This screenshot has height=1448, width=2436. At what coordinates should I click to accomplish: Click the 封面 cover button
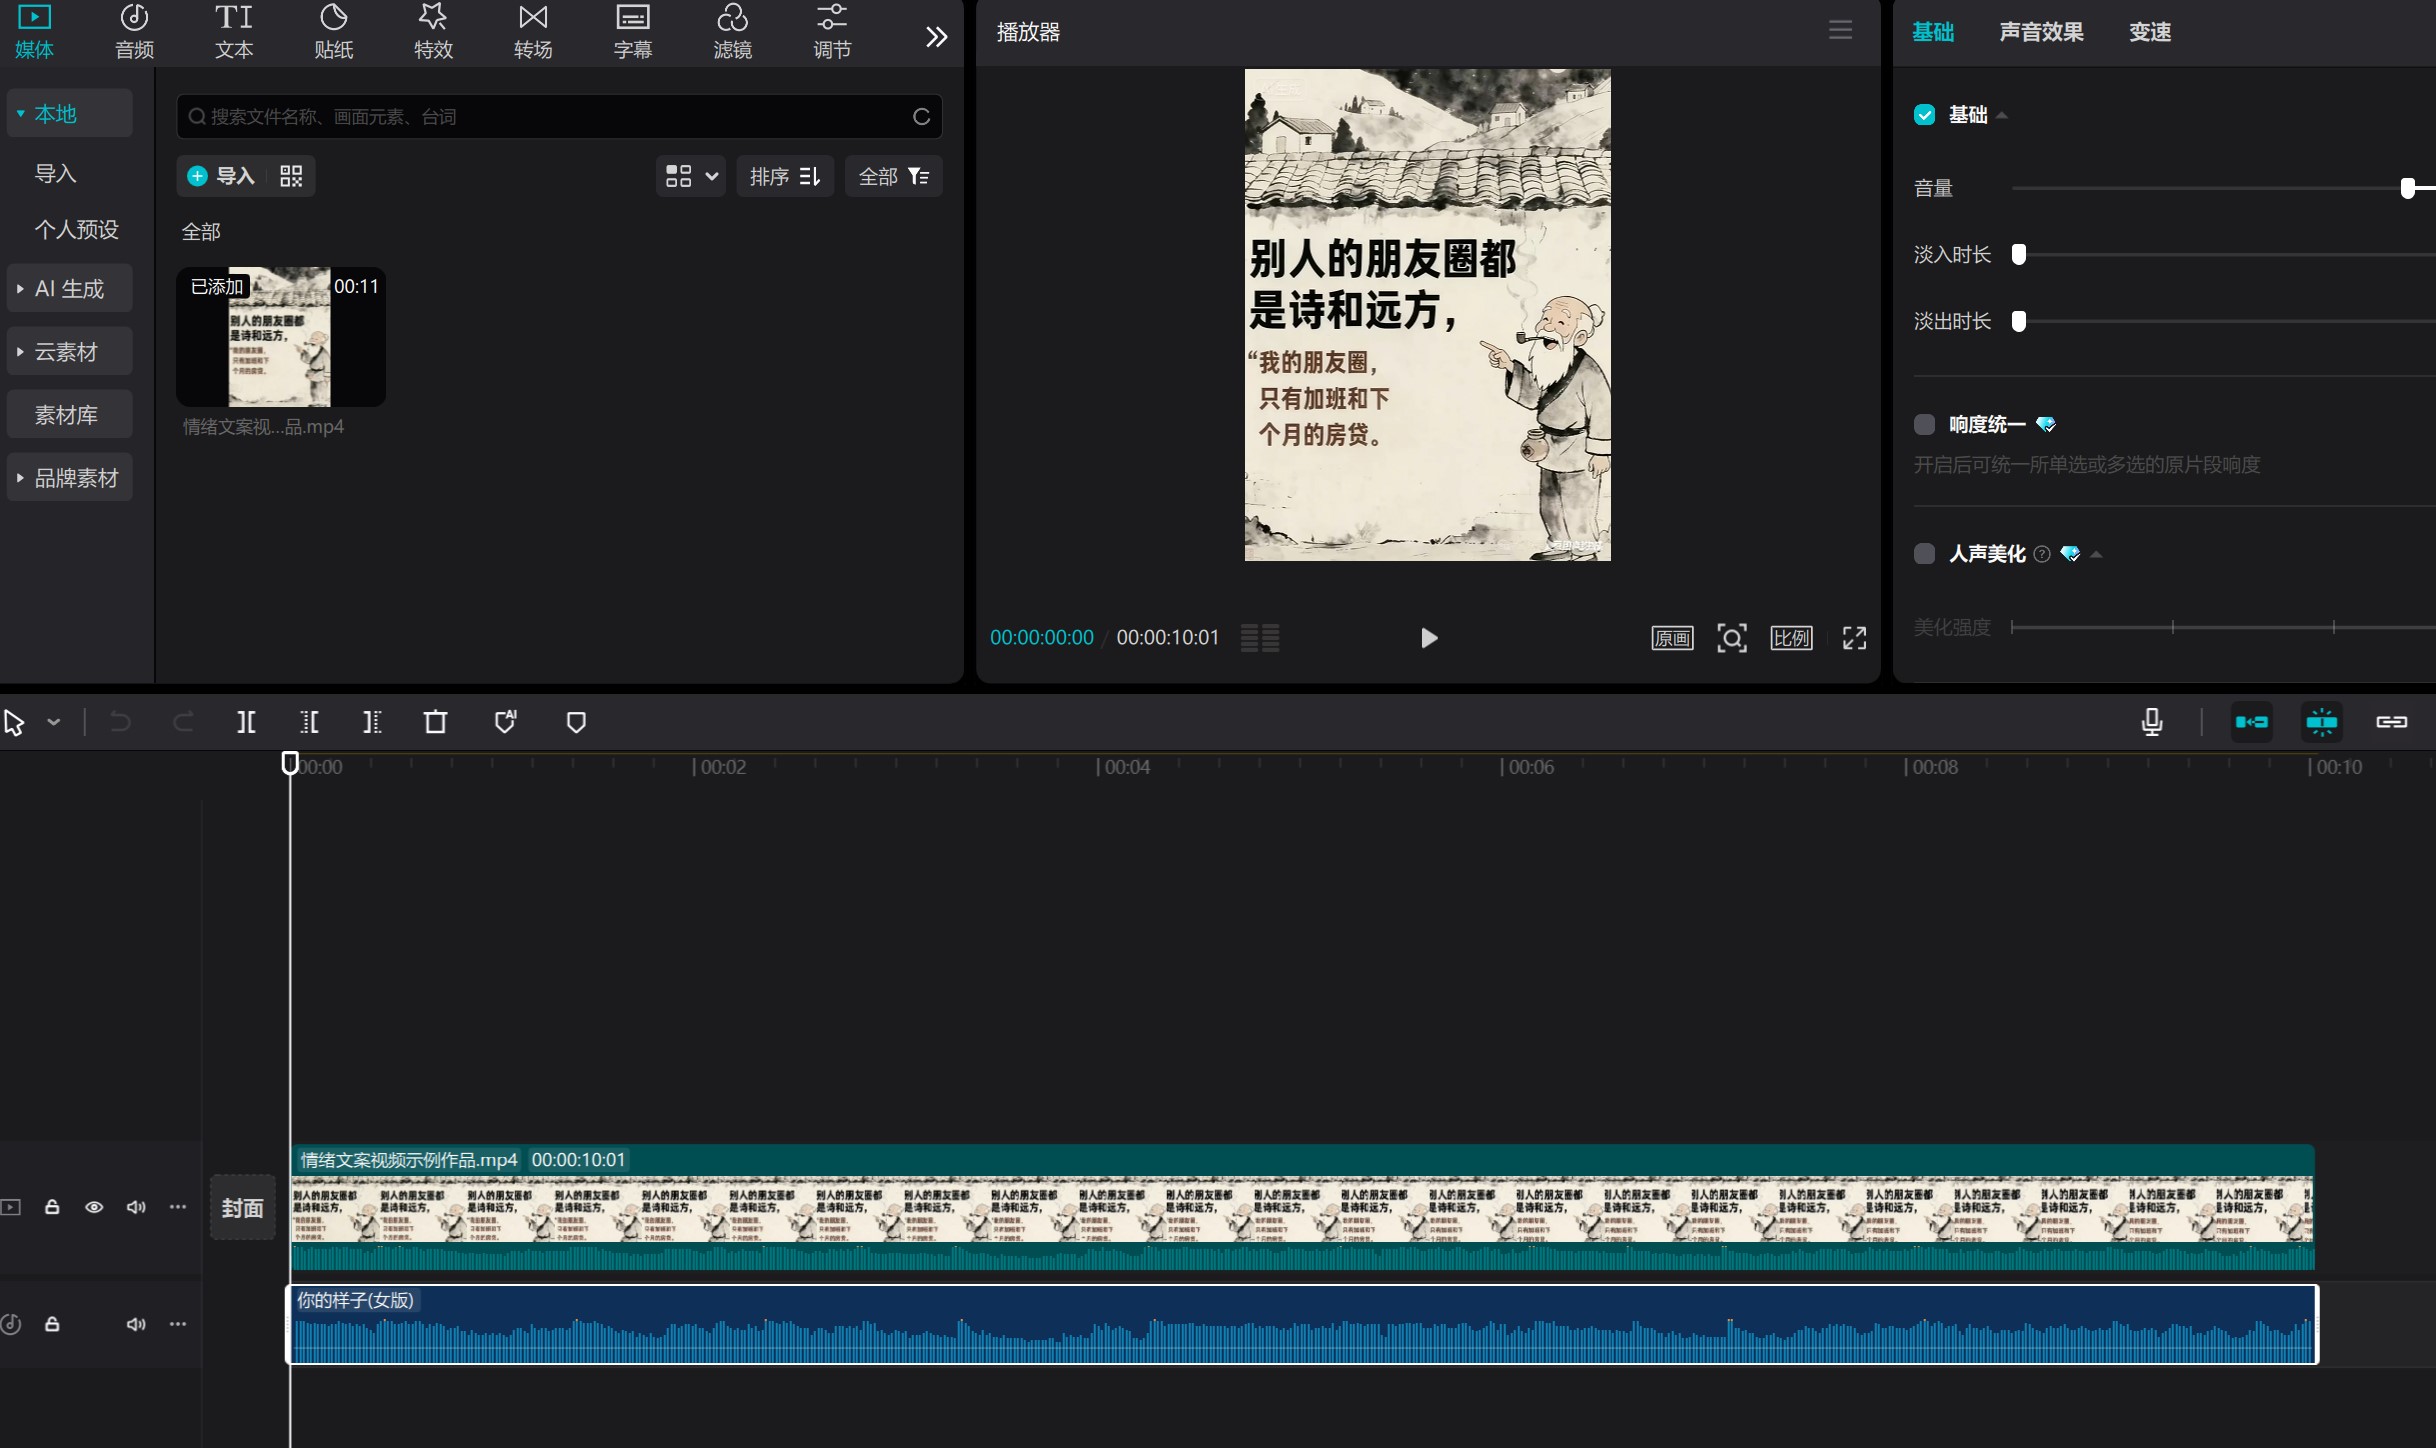242,1208
